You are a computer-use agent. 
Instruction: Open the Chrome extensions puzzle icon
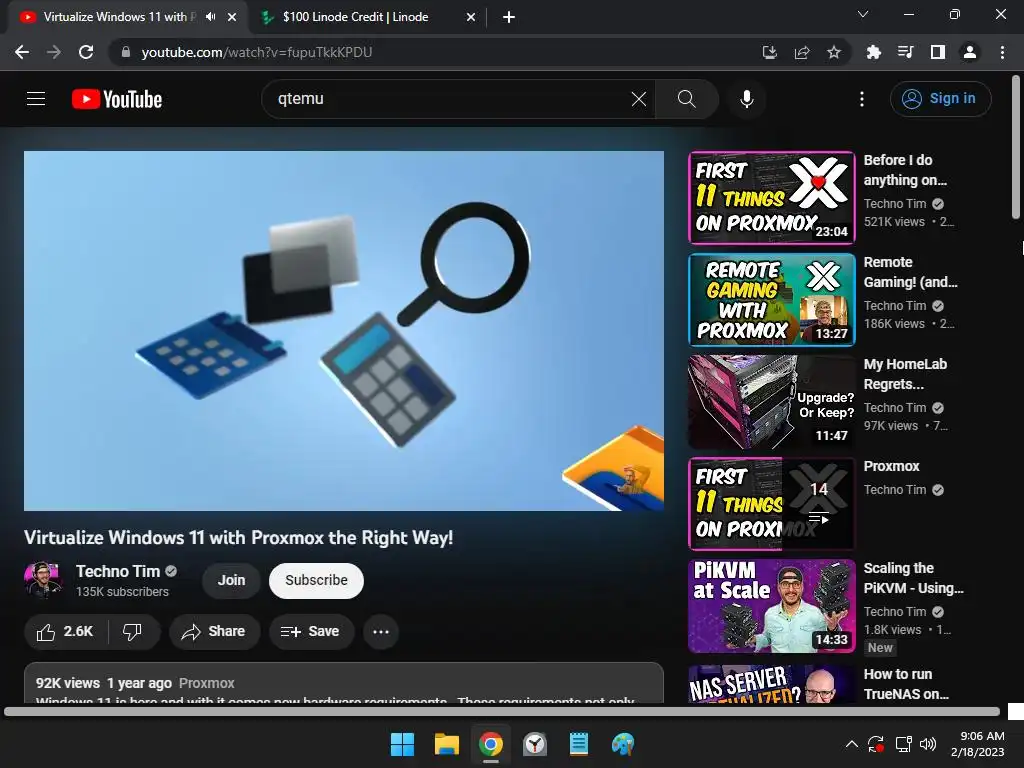coord(873,52)
